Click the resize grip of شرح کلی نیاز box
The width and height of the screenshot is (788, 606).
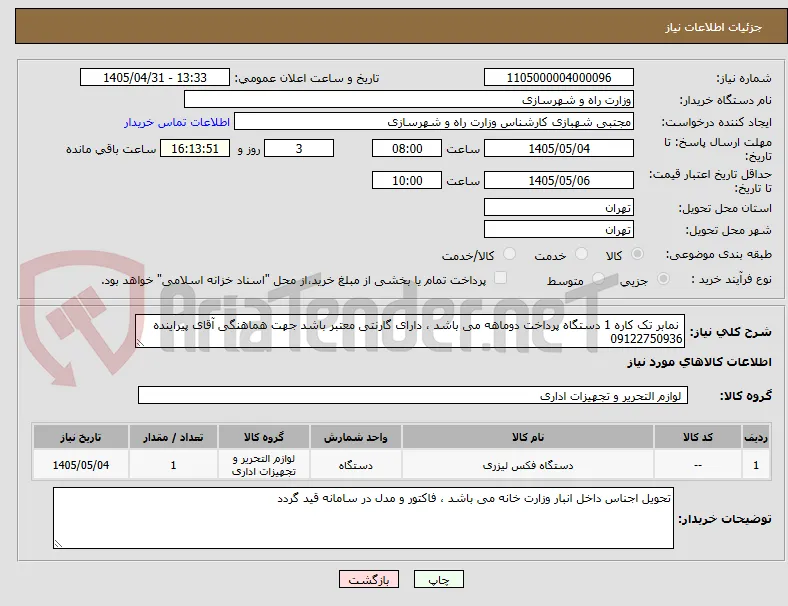pos(140,343)
